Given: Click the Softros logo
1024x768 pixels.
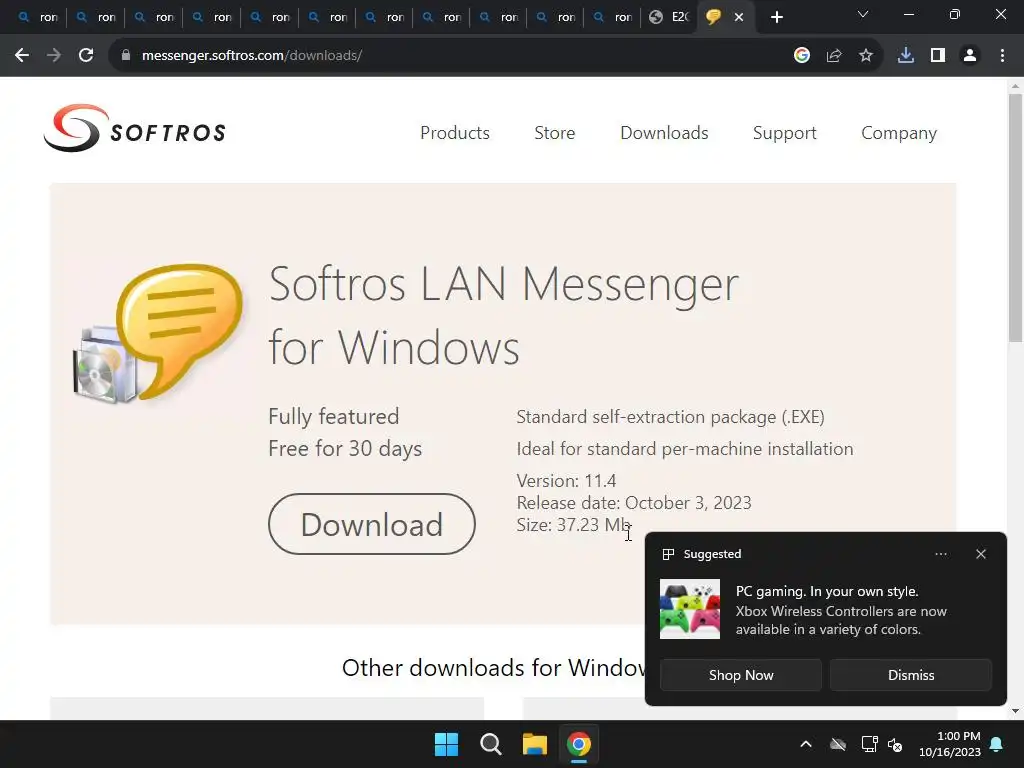Looking at the screenshot, I should (x=135, y=129).
